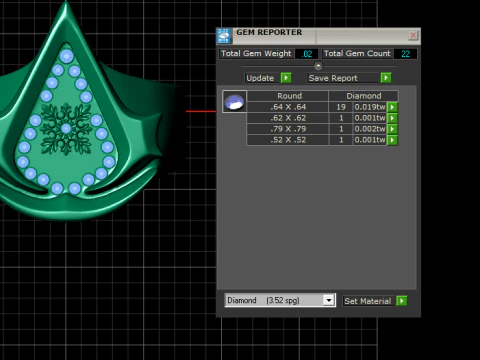Click the Total Gem Weight label
Viewport: 480px width, 360px height.
tap(256, 54)
